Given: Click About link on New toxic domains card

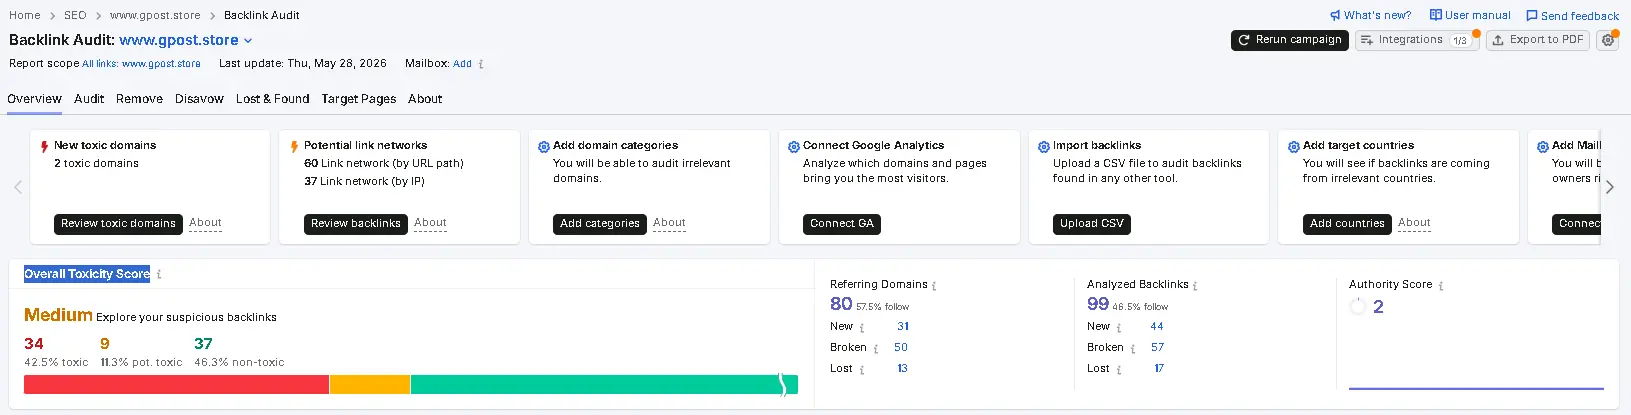Looking at the screenshot, I should 205,223.
